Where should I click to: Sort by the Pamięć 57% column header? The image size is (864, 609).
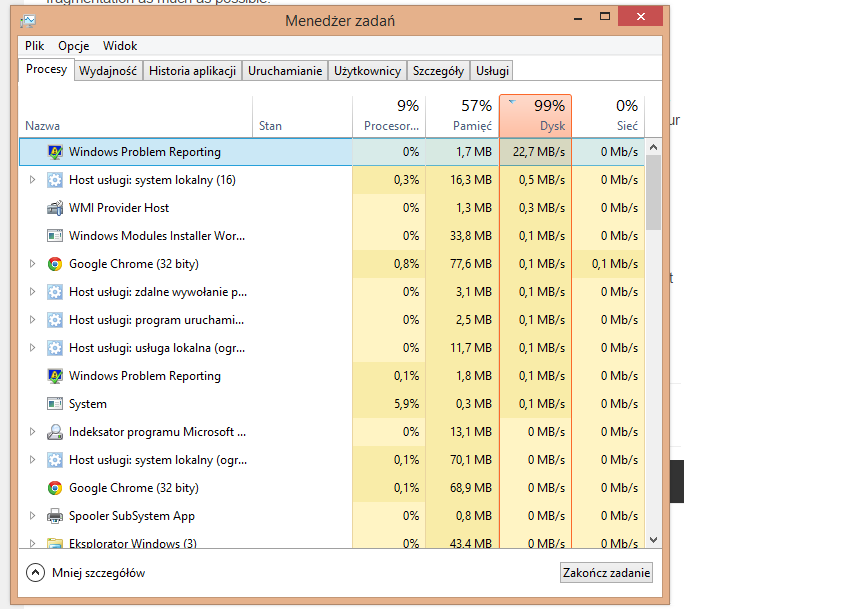[x=462, y=117]
